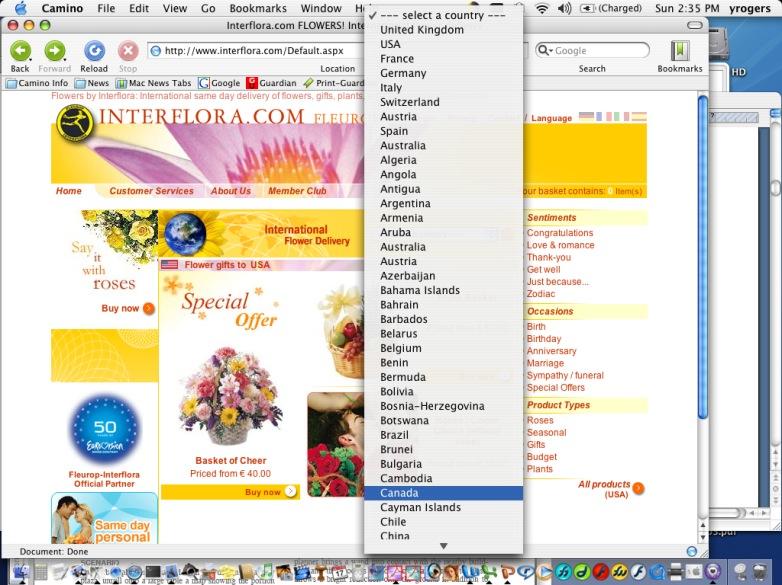Open the Camino Info bookmark folder
Viewport: 782px width, 585px height.
click(x=37, y=83)
